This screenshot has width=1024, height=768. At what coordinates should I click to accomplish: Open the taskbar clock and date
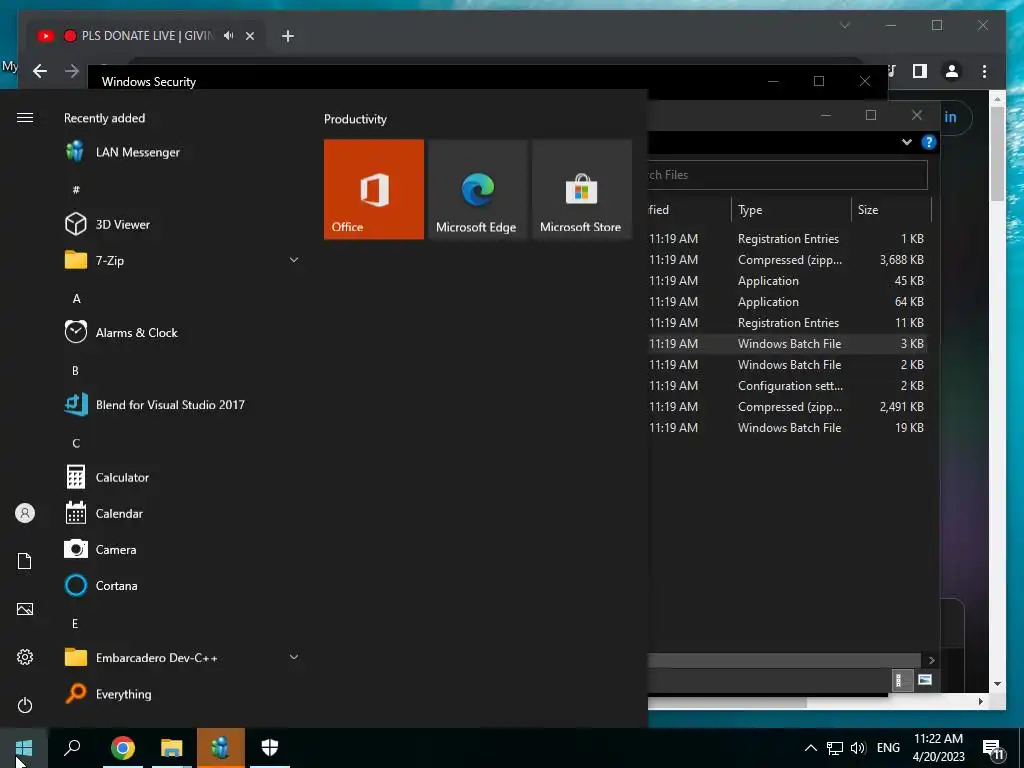938,748
